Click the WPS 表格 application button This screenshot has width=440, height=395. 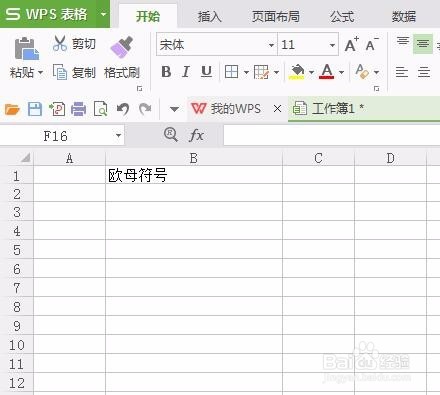point(48,14)
